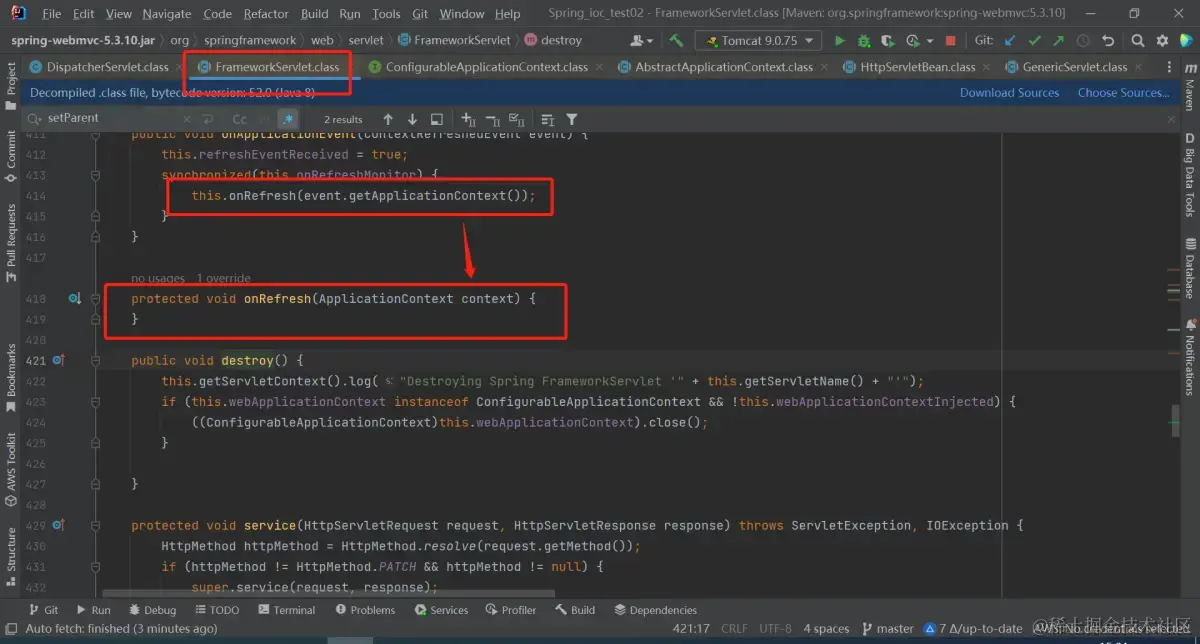This screenshot has width=1200, height=644.
Task: Git update project blue arrow icon
Action: point(1009,41)
